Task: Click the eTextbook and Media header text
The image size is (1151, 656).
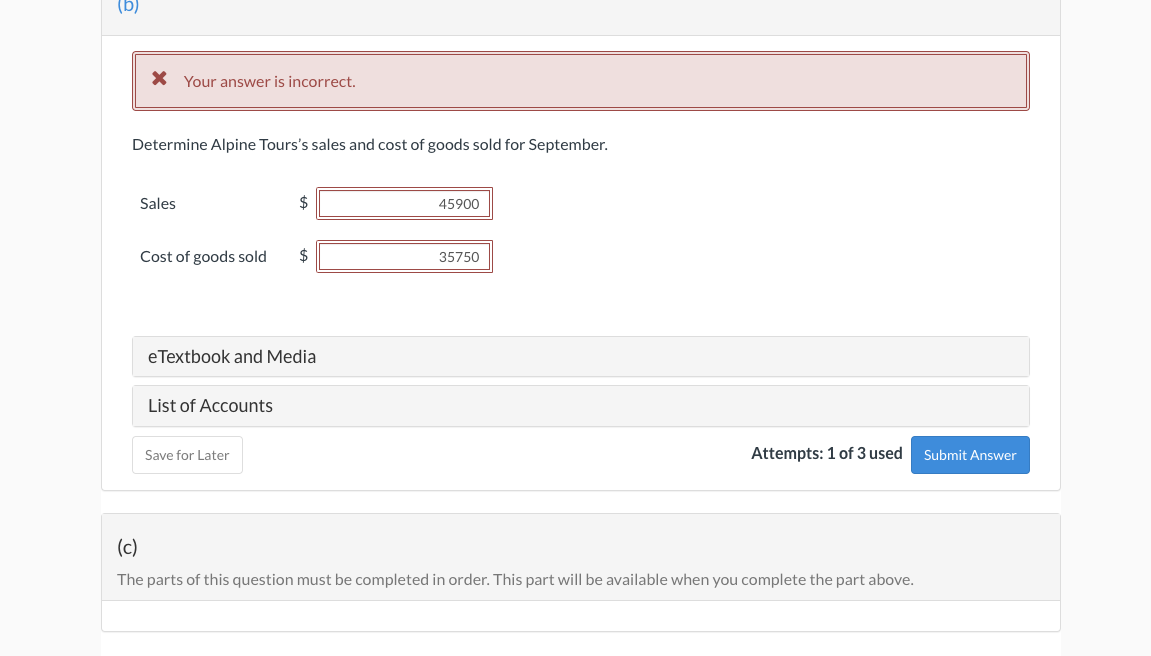Action: coord(232,356)
